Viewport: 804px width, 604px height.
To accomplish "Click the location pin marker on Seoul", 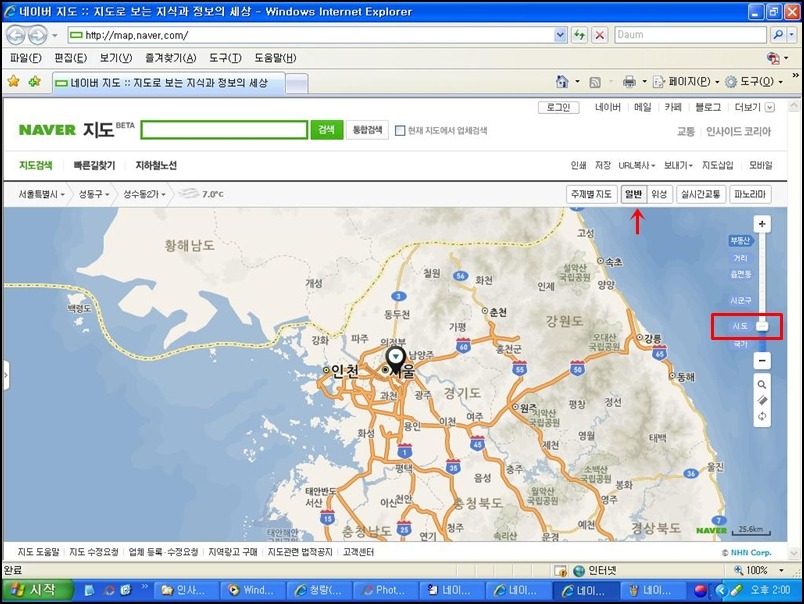I will pyautogui.click(x=396, y=359).
